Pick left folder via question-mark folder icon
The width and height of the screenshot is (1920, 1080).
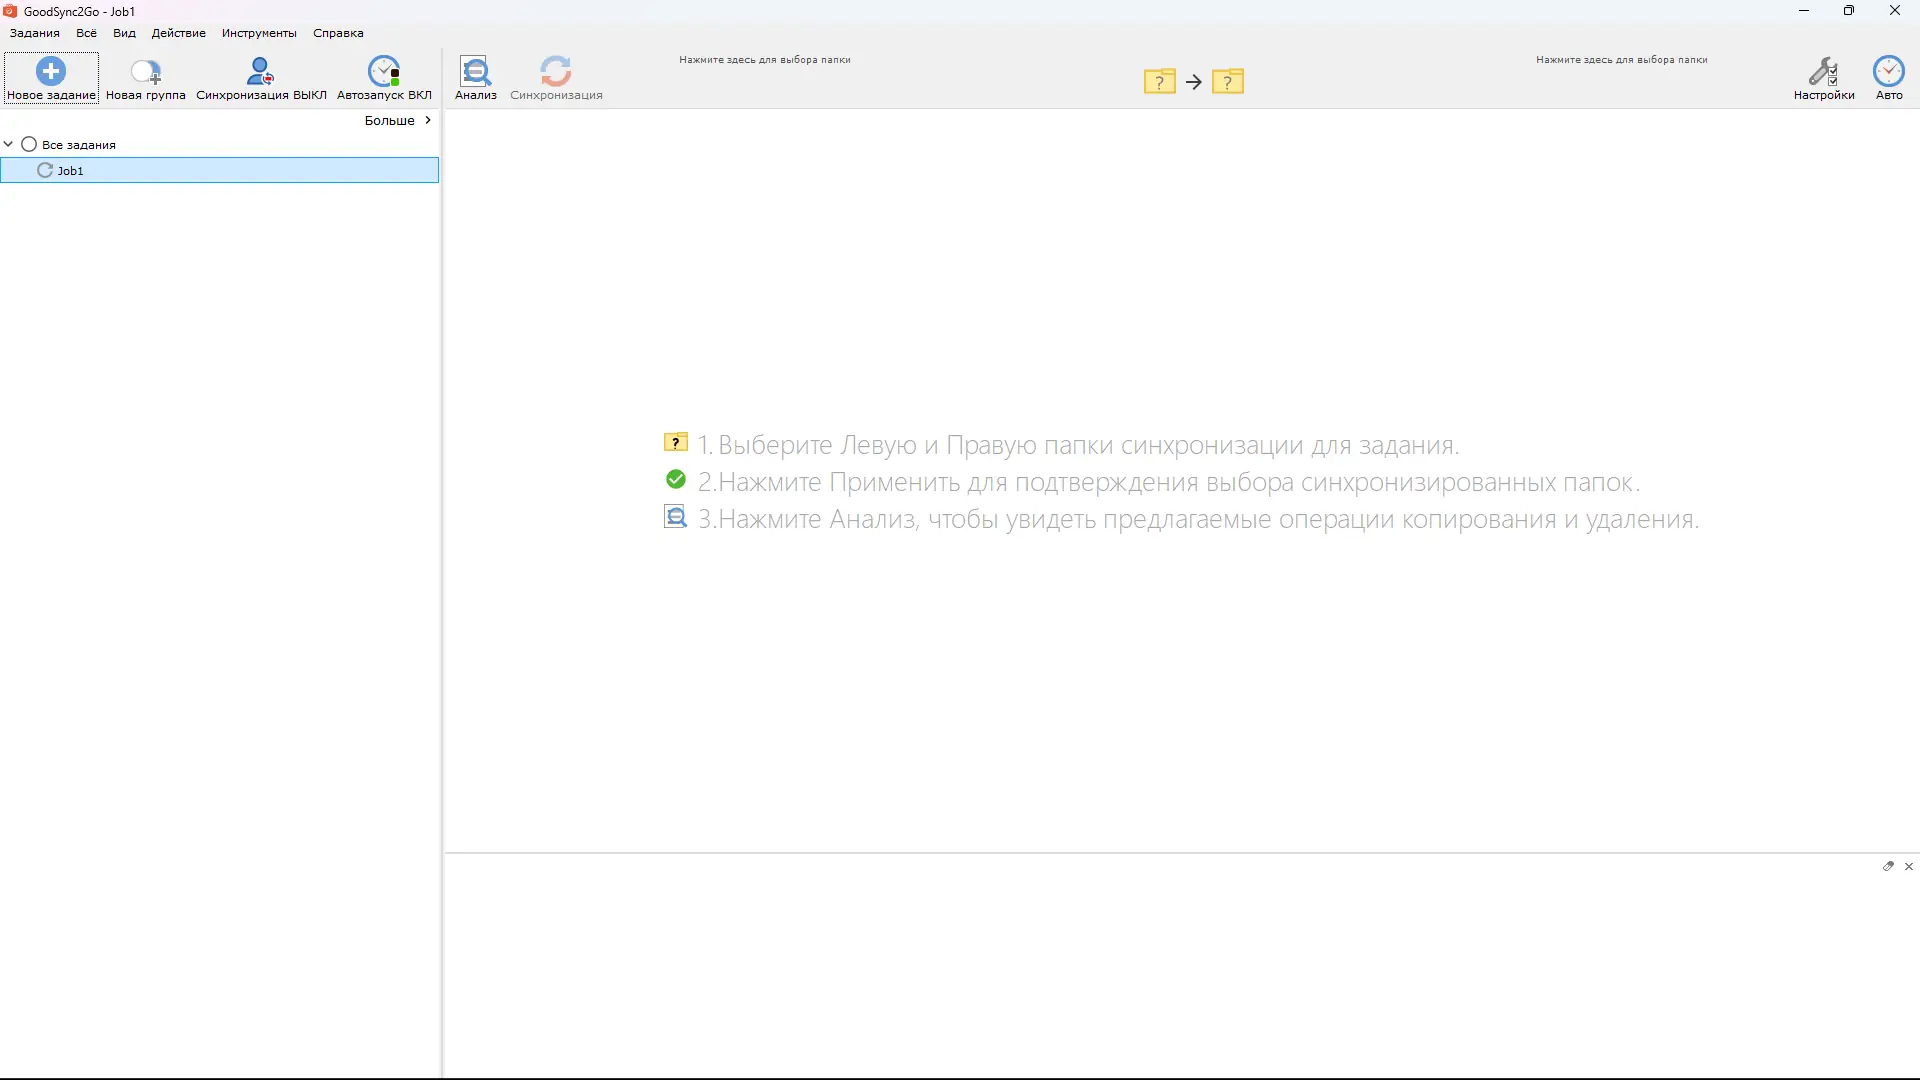[x=1160, y=81]
